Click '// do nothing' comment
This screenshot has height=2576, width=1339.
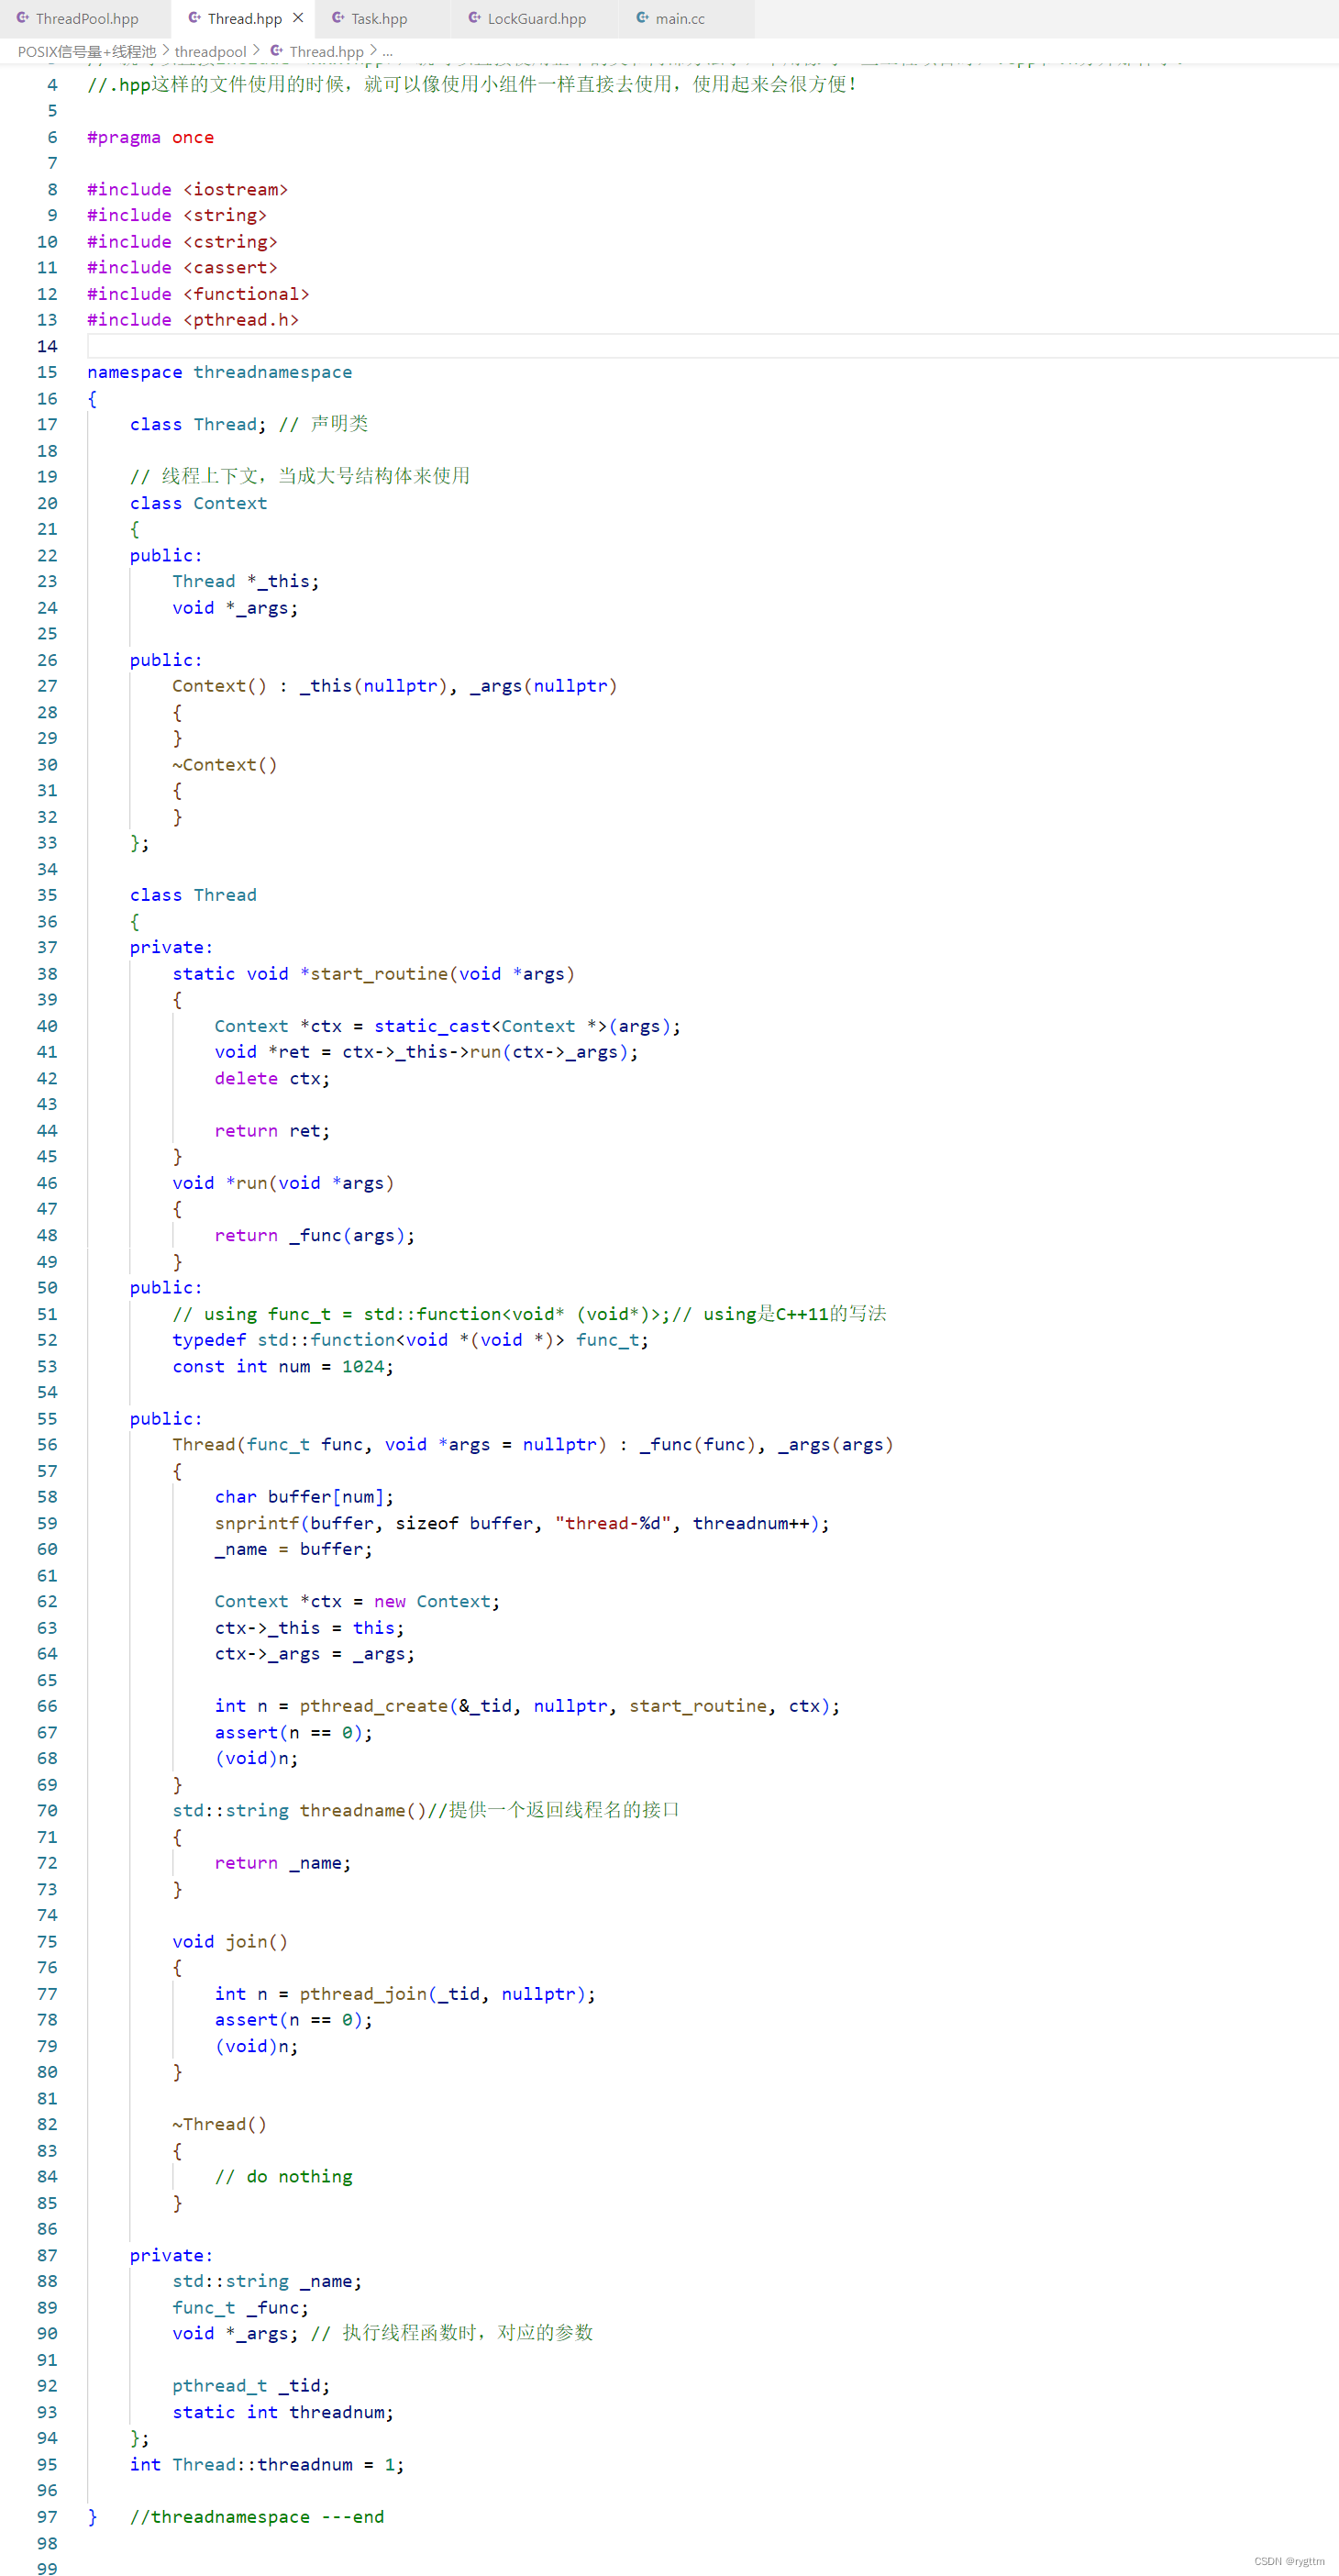click(x=283, y=2176)
